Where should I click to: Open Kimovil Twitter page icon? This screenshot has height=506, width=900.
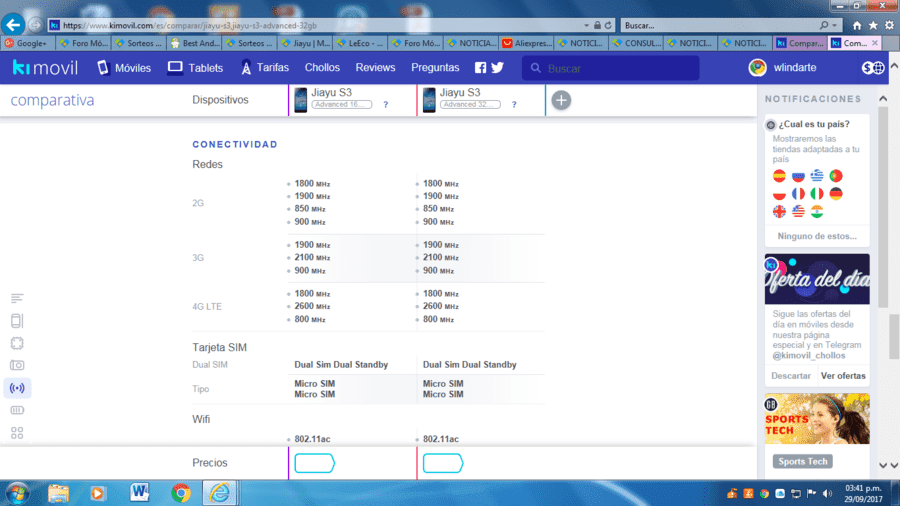coord(498,68)
